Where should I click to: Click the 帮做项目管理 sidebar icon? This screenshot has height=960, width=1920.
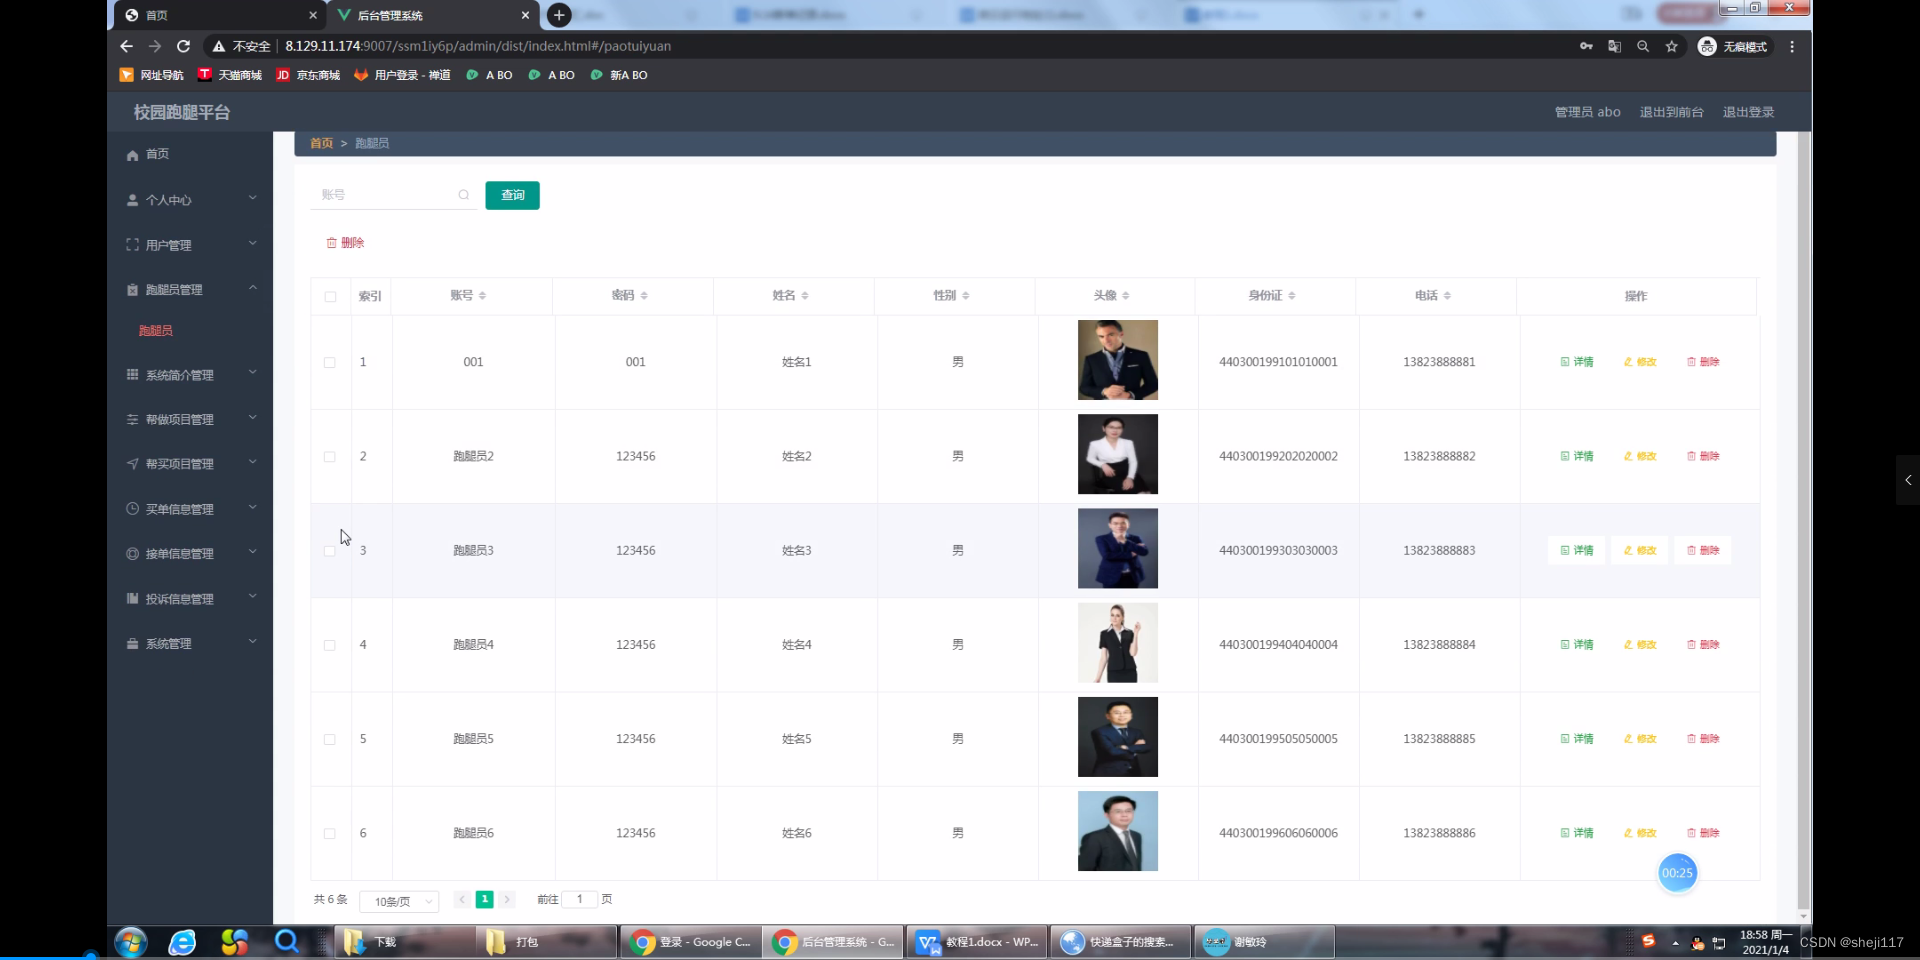point(132,420)
